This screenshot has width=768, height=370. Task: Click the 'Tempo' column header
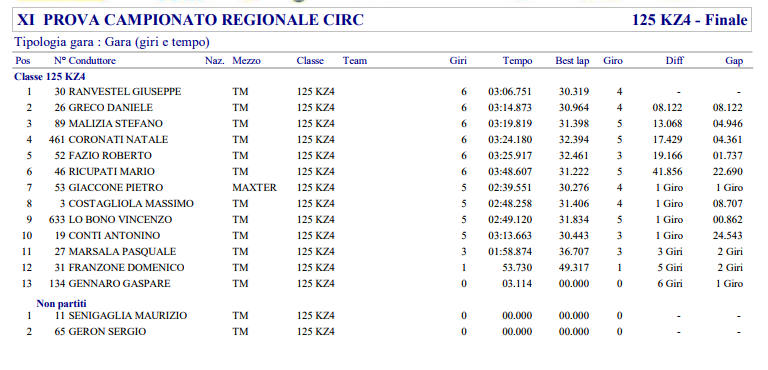[x=517, y=61]
